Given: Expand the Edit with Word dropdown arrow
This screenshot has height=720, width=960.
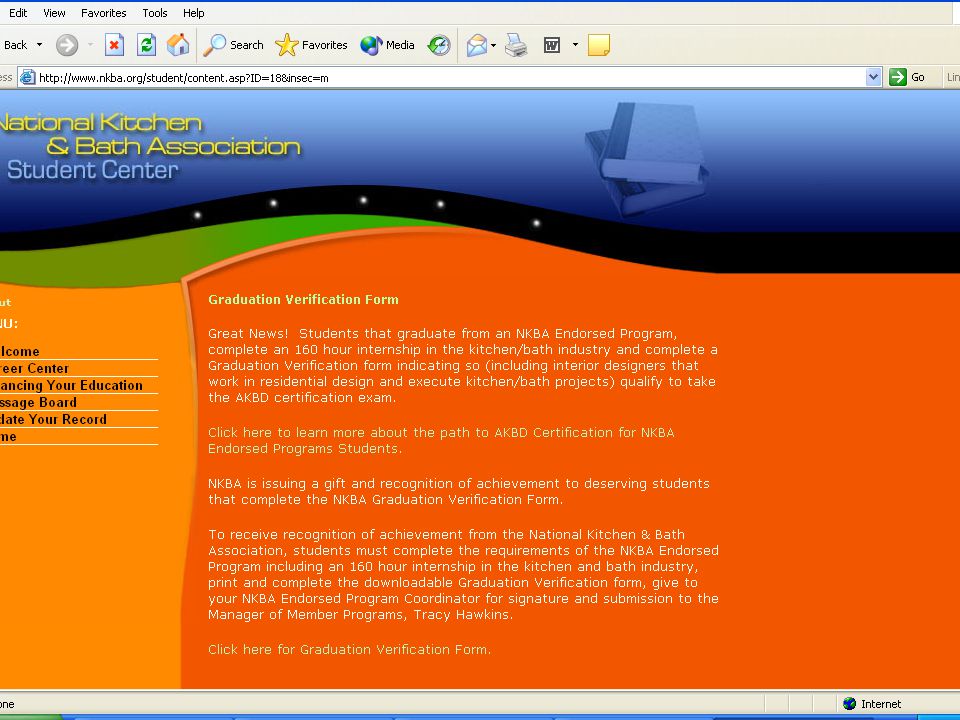Looking at the screenshot, I should (575, 45).
